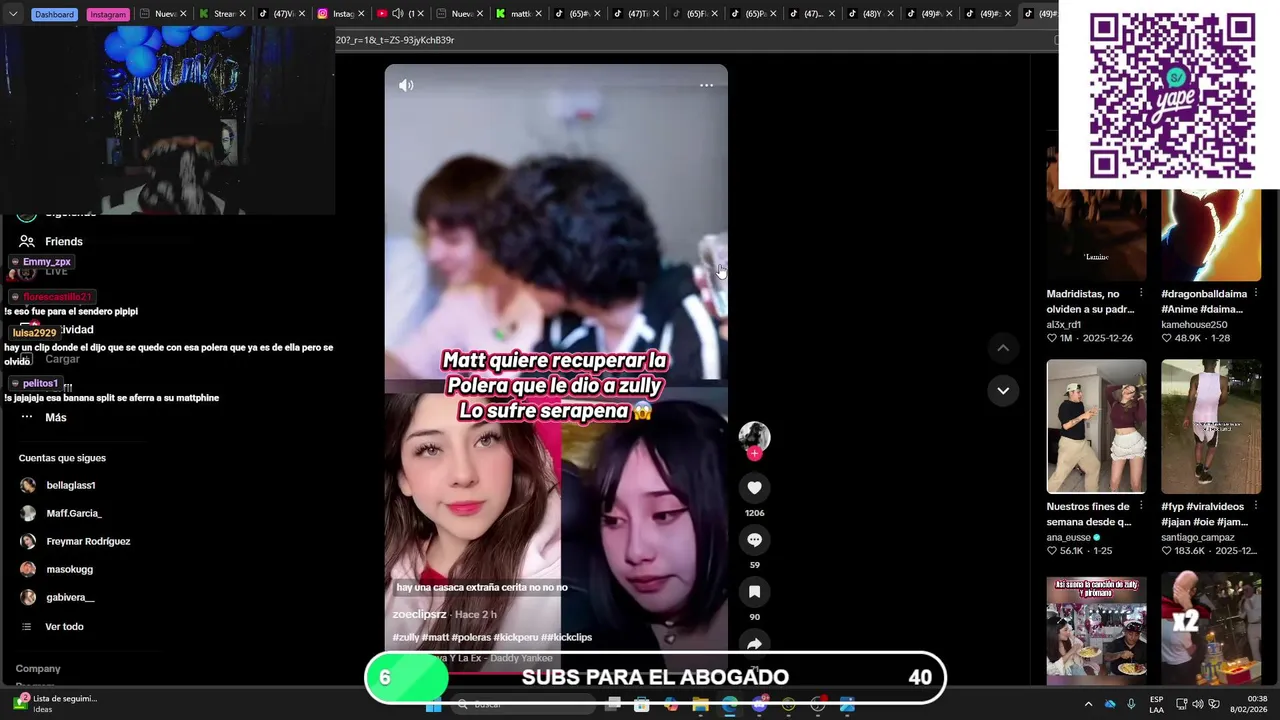1280x720 pixels.
Task: Open the #poleras hashtag
Action: coord(470,637)
